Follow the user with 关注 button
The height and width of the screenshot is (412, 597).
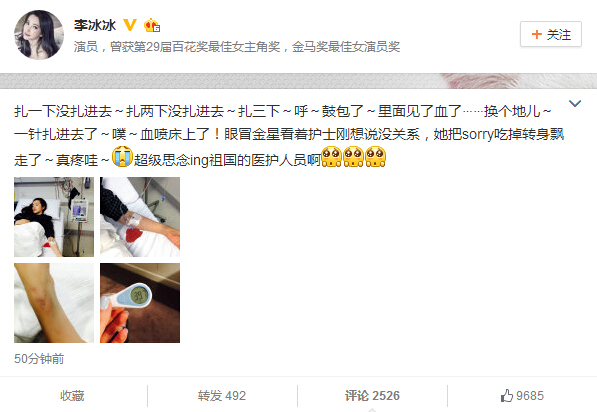tap(551, 34)
